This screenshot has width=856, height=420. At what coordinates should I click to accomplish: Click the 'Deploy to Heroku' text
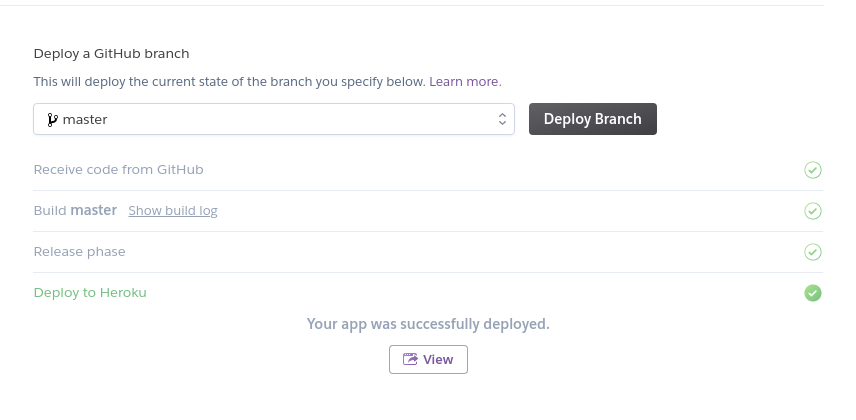(90, 293)
